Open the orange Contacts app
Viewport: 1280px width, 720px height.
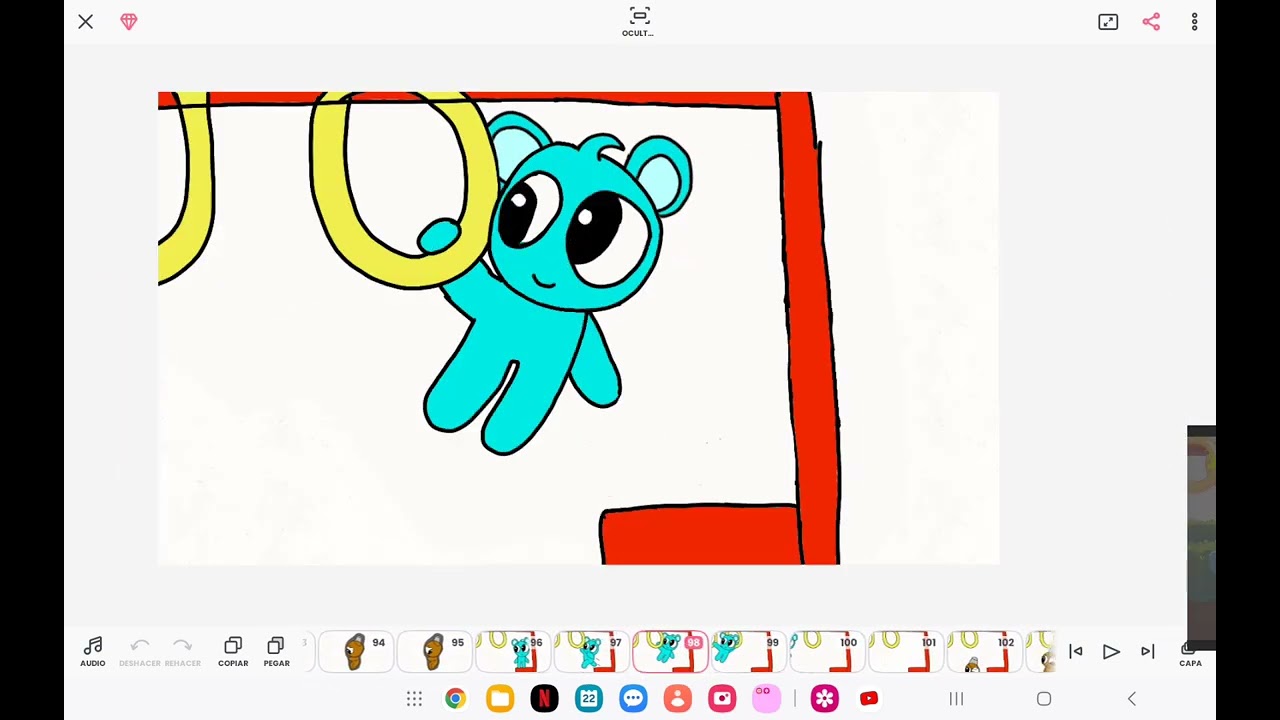678,699
